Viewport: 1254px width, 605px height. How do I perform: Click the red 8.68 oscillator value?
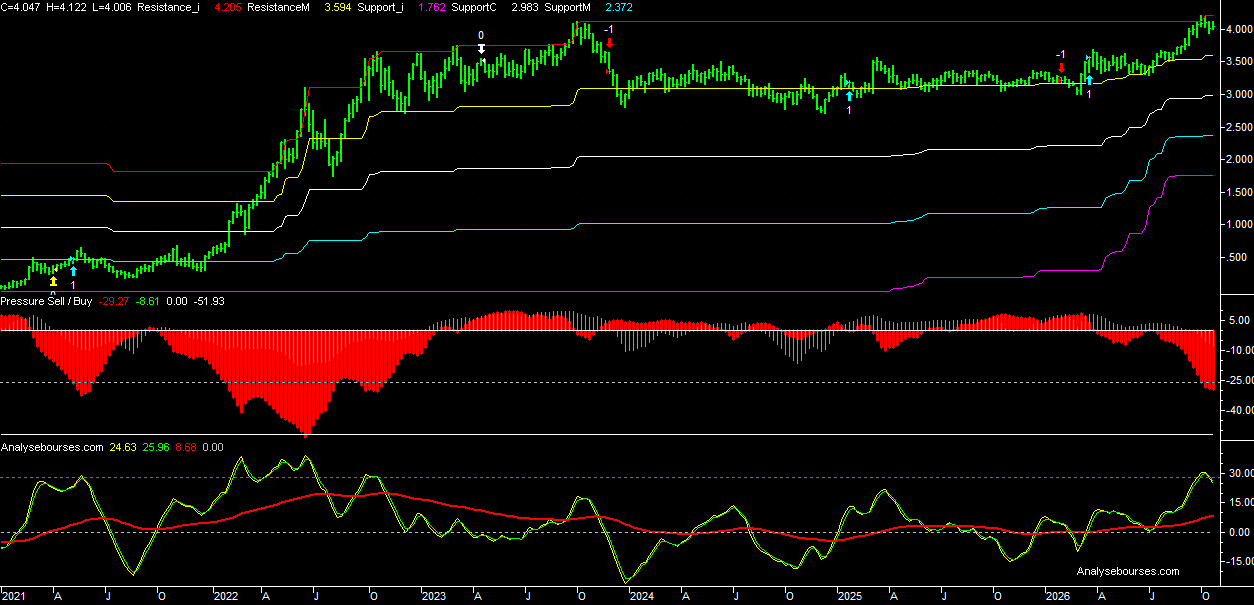pos(186,447)
